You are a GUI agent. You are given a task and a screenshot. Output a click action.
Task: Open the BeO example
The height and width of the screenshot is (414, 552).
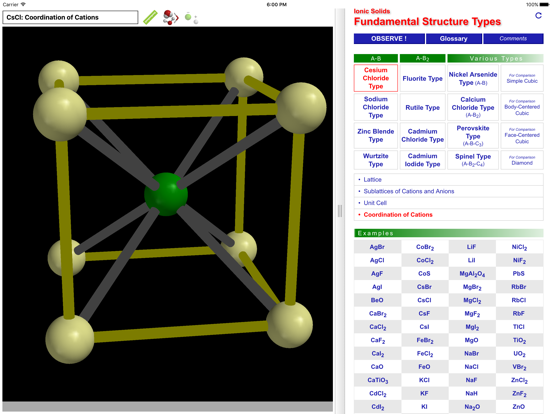pyautogui.click(x=377, y=300)
